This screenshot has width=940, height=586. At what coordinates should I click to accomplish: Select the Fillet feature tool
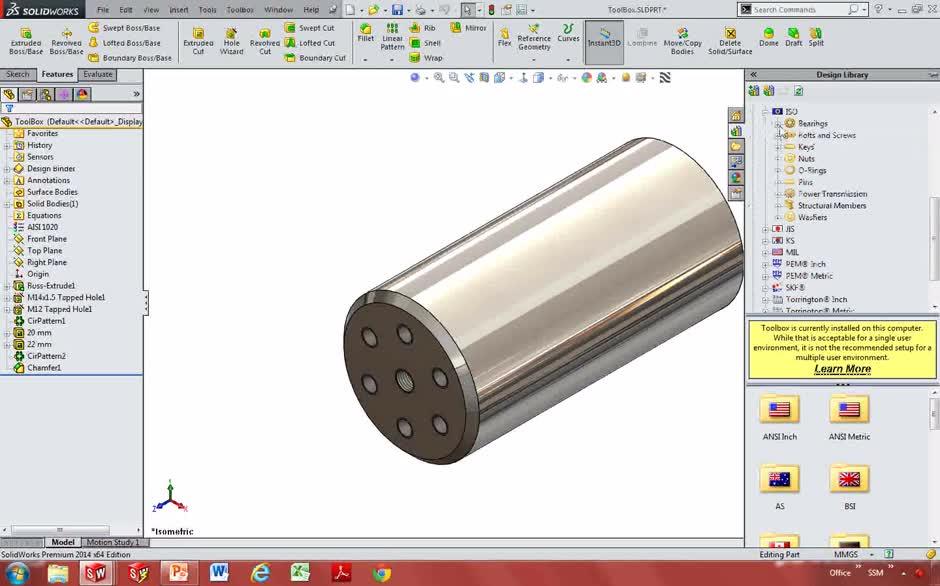pyautogui.click(x=365, y=33)
